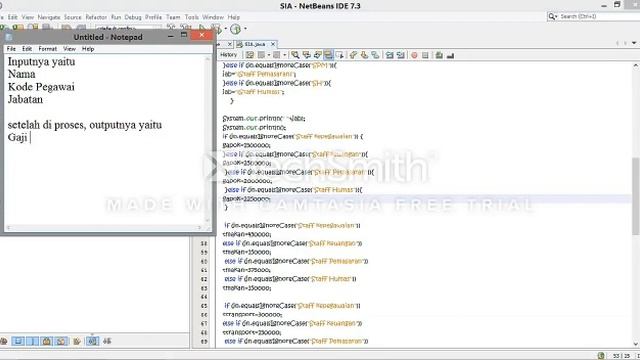Viewport: 640px width, 360px height.
Task: Click editor scrollbar down arrow
Action: coord(636,344)
